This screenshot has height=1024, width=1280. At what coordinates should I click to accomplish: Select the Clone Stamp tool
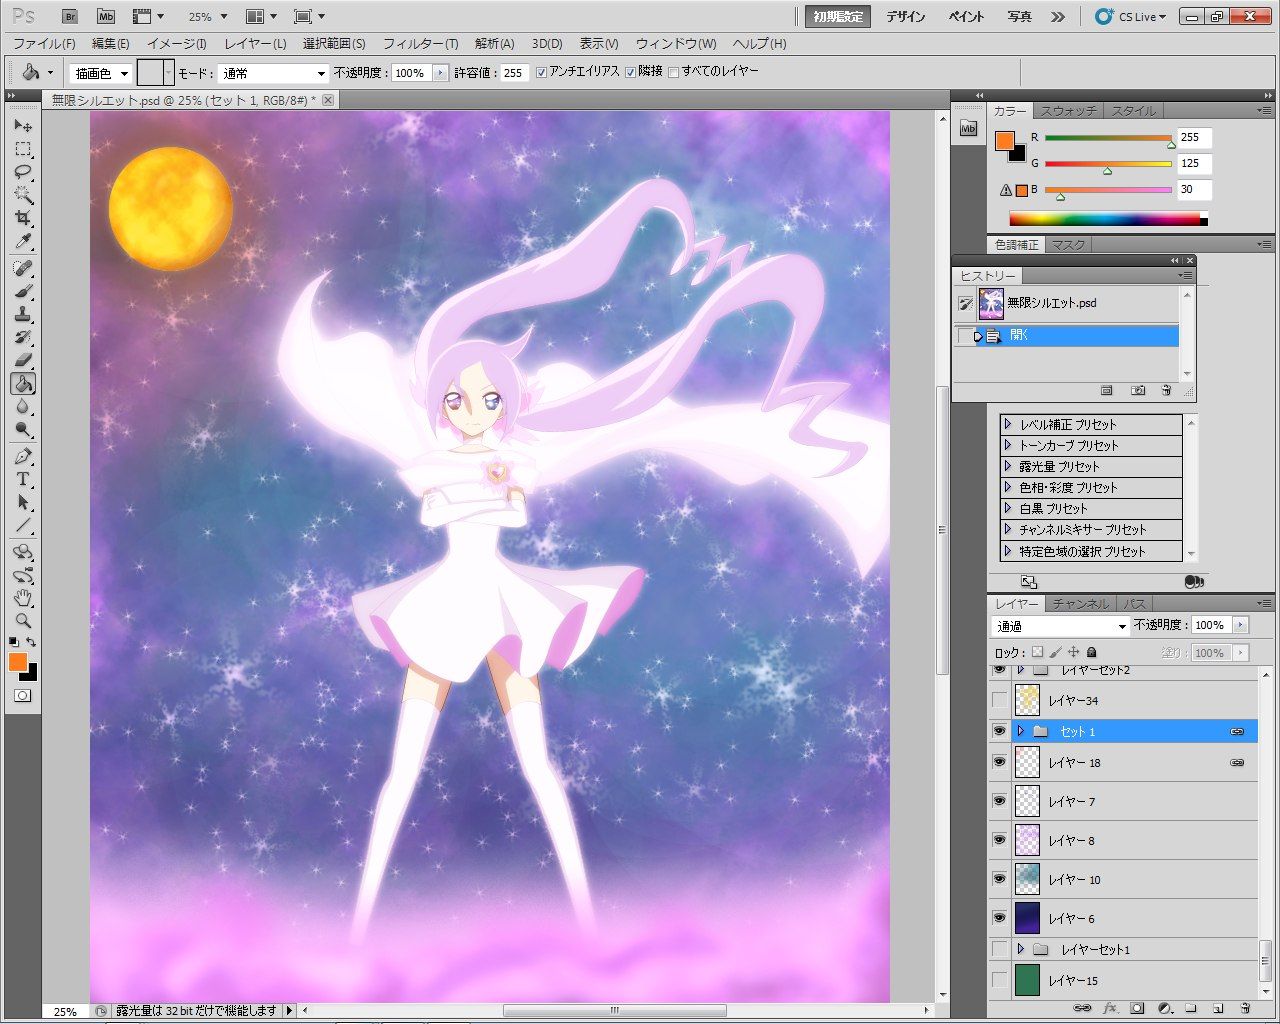point(23,314)
